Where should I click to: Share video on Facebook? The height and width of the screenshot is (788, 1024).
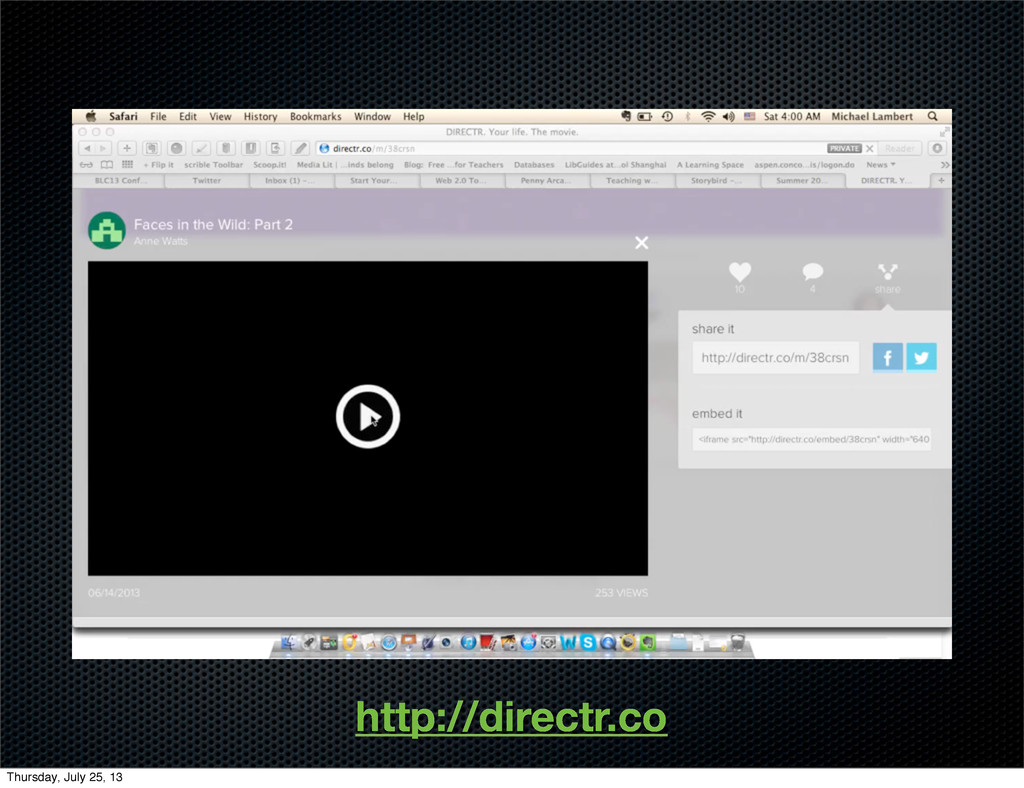(x=888, y=357)
